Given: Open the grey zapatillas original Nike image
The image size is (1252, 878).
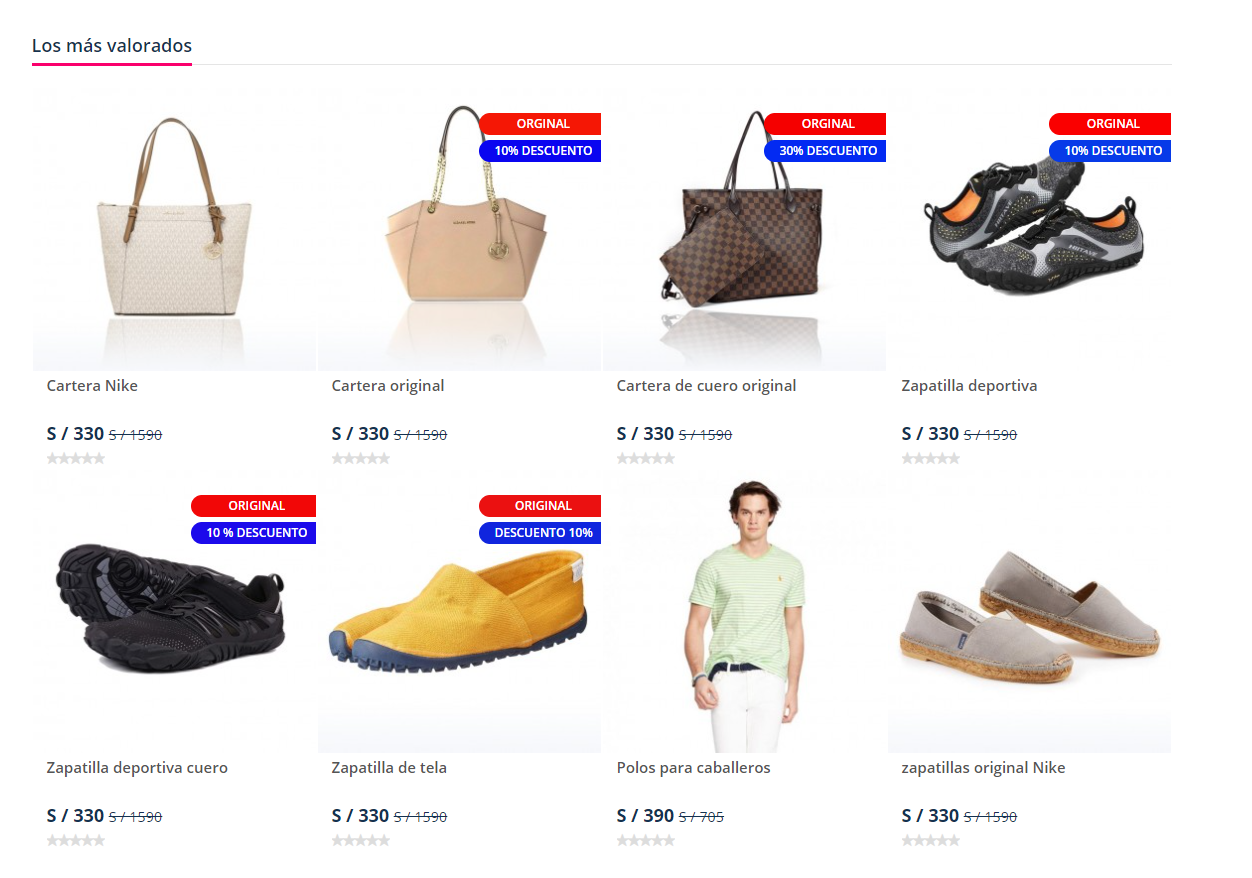Looking at the screenshot, I should 1030,611.
